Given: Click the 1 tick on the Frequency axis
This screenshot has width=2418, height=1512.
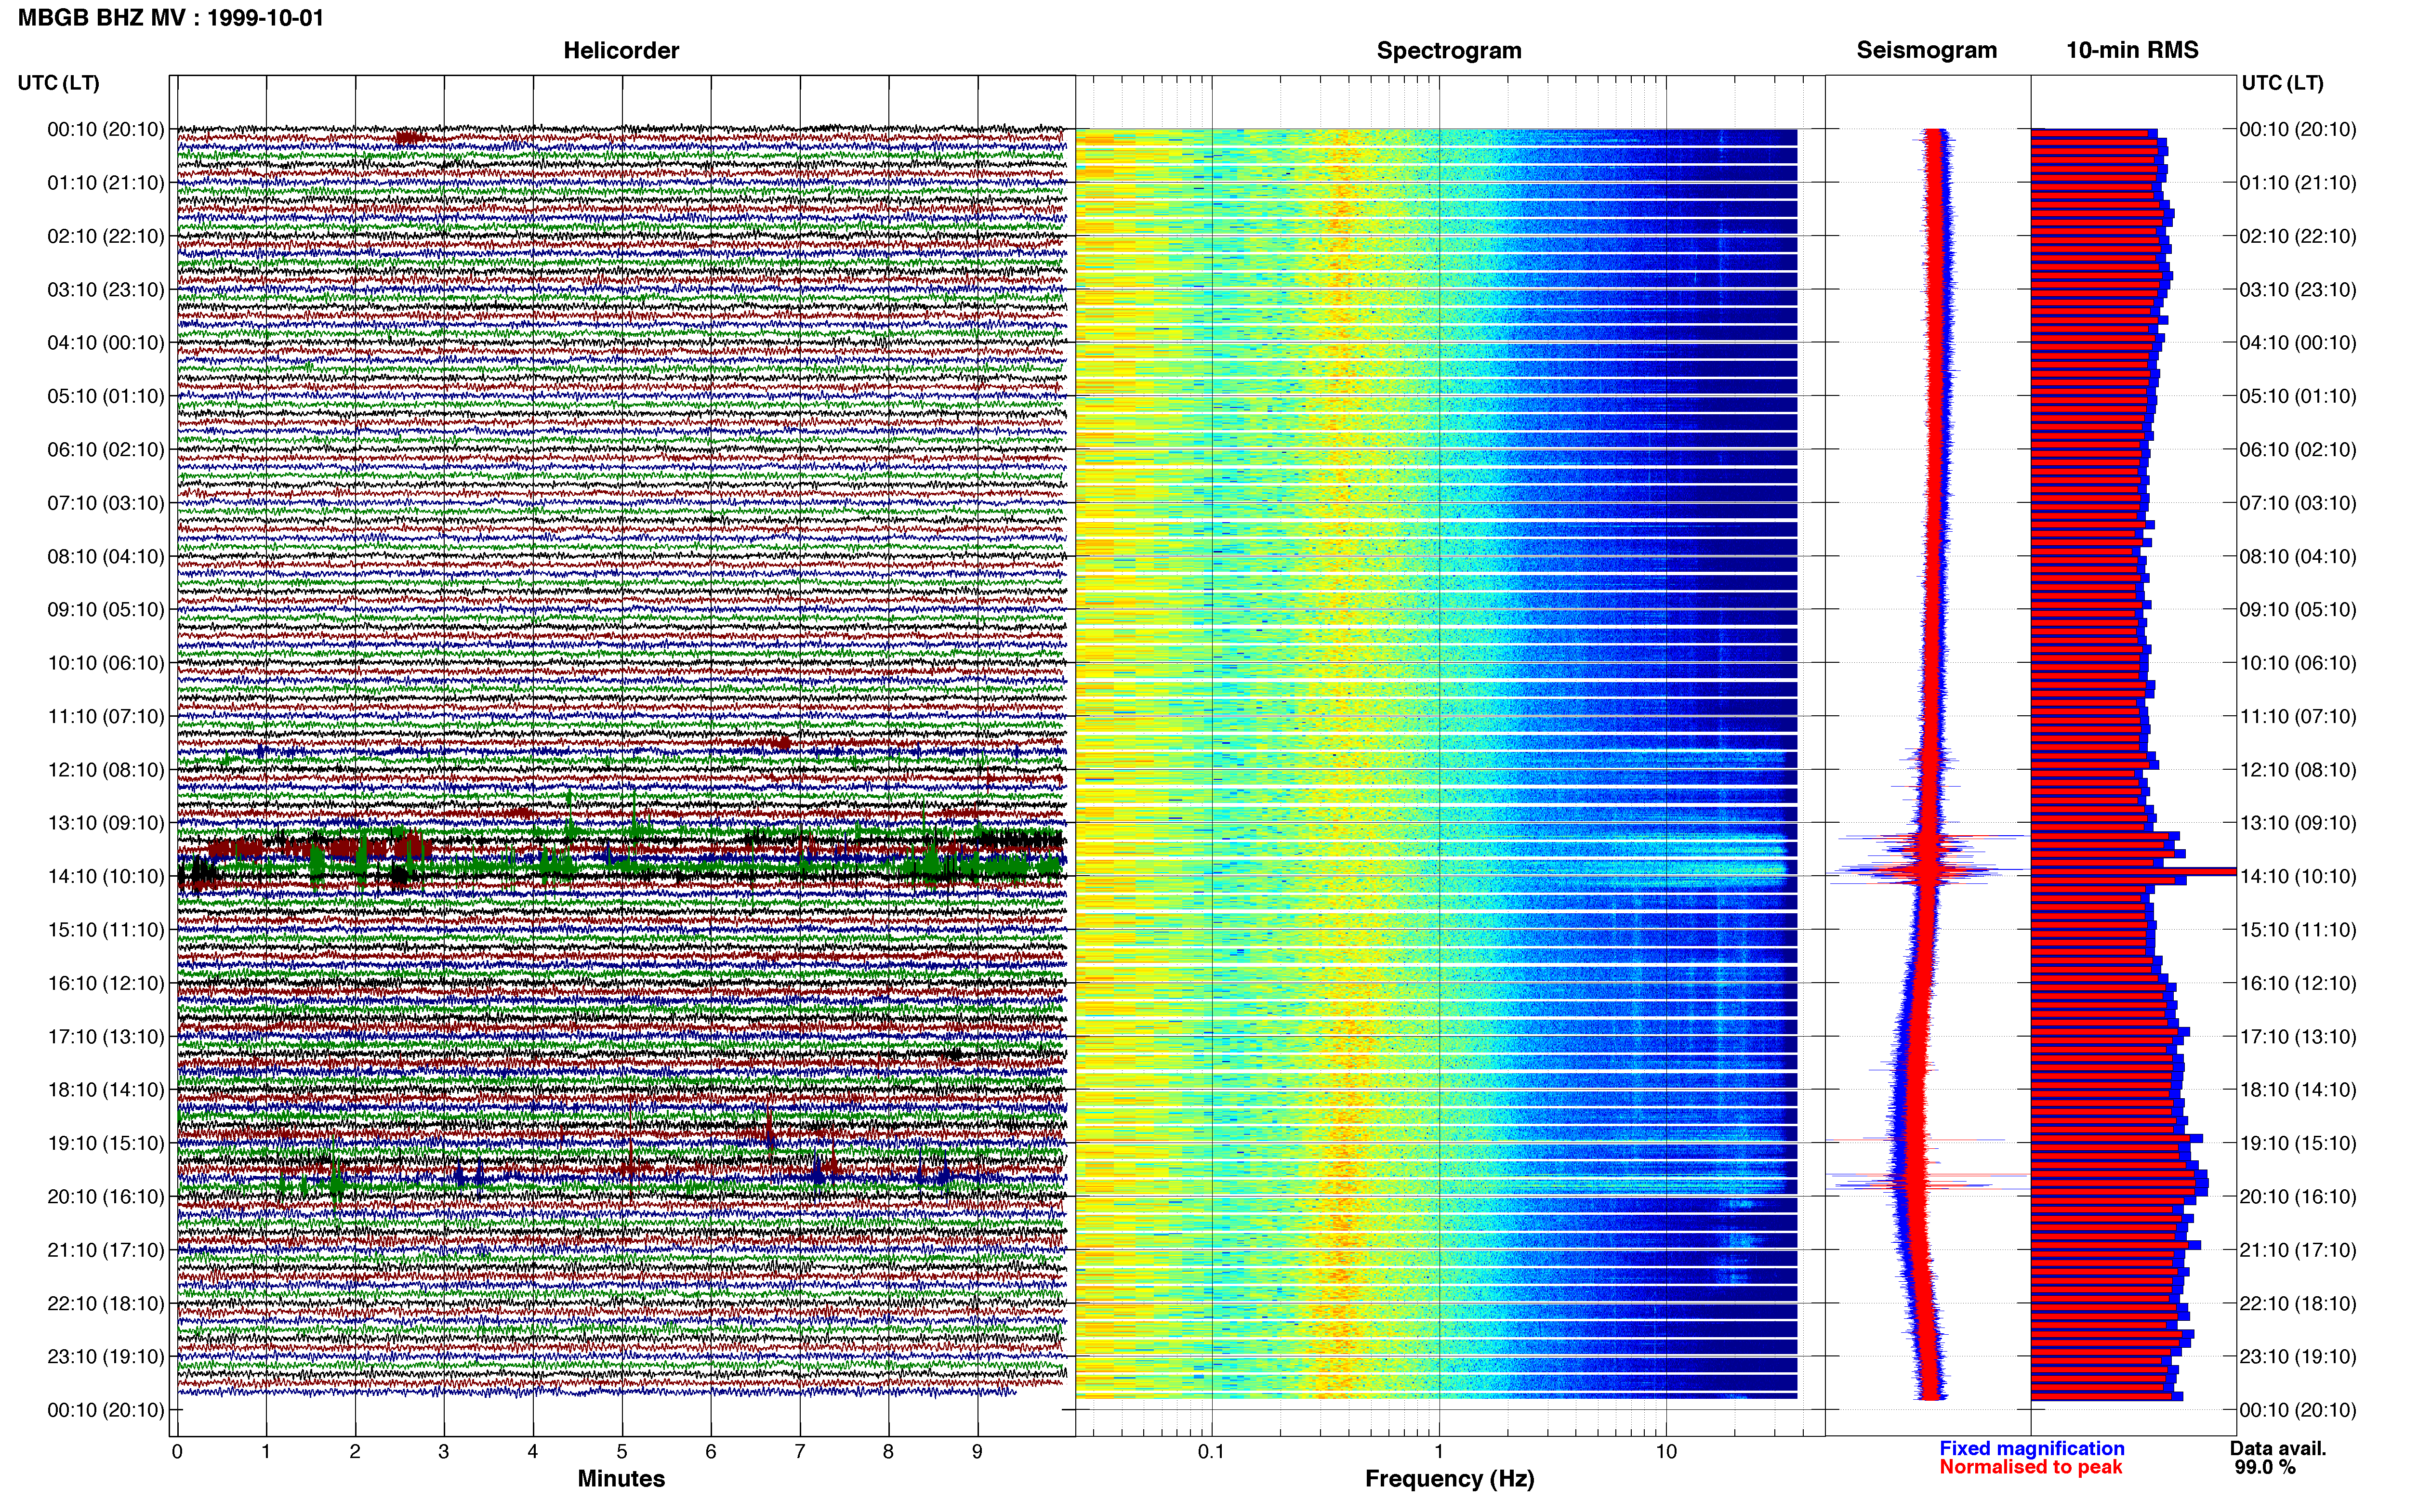Looking at the screenshot, I should (1439, 1452).
